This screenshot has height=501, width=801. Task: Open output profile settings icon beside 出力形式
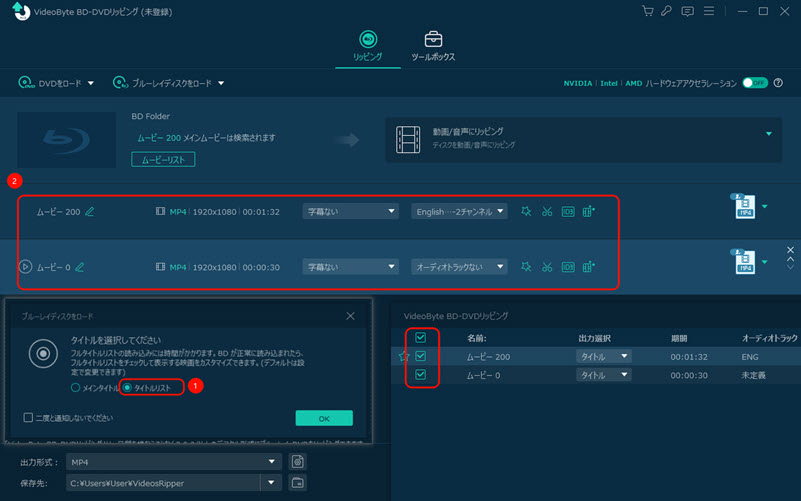coord(297,462)
